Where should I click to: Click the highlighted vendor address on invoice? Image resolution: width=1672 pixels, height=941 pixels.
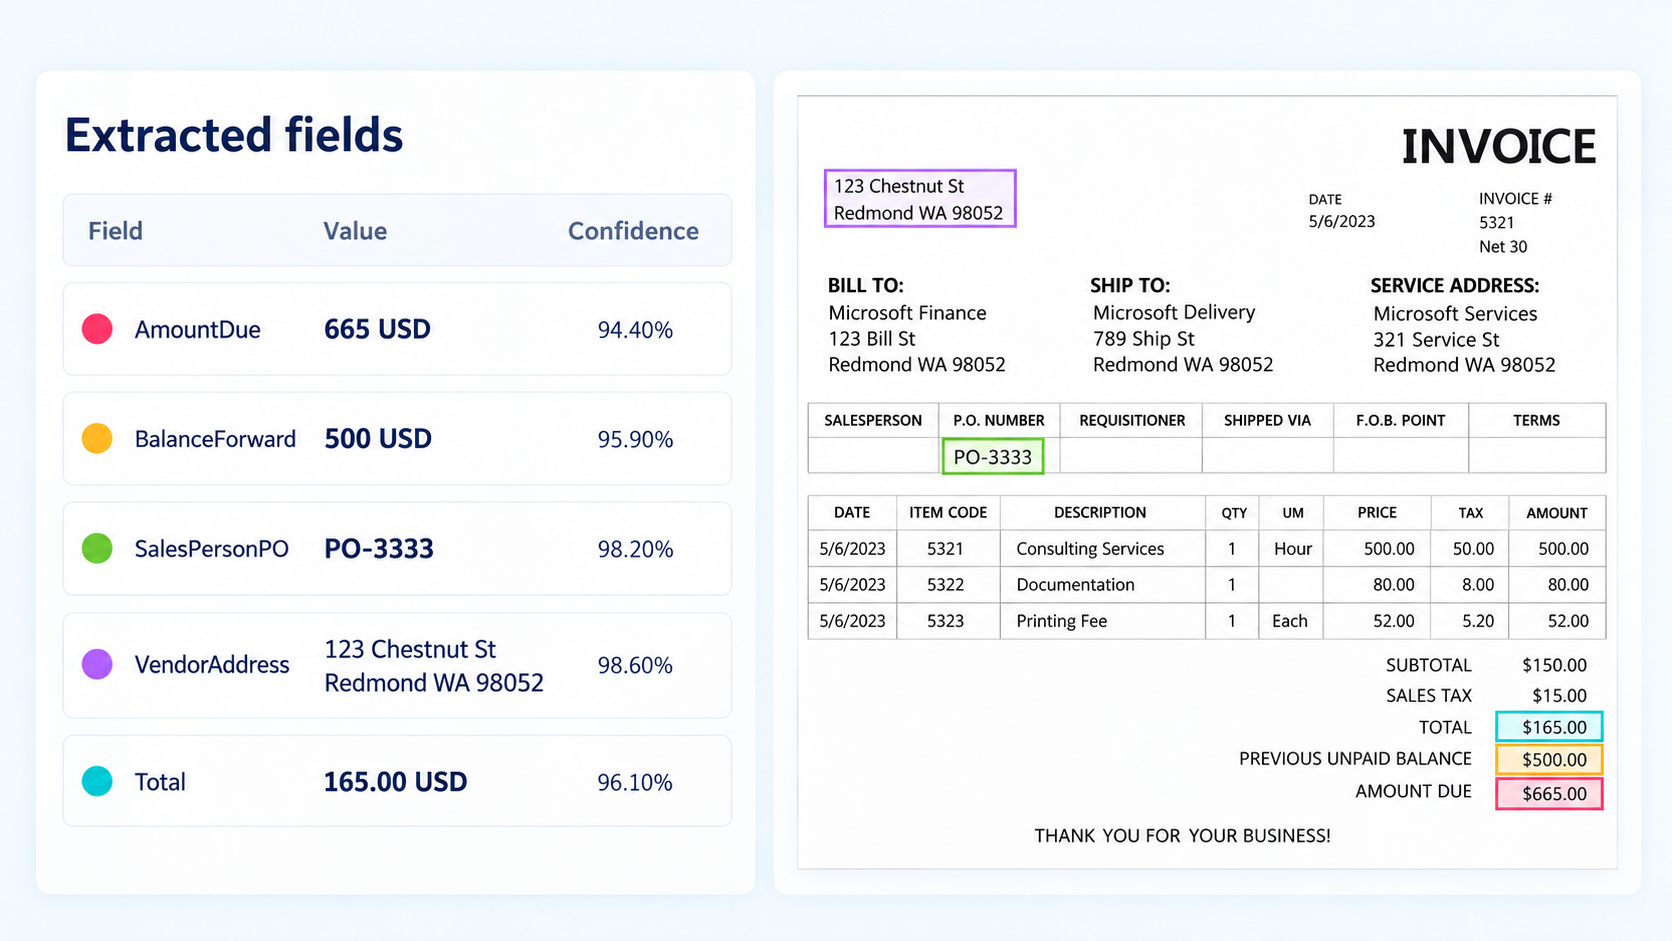[x=920, y=198]
